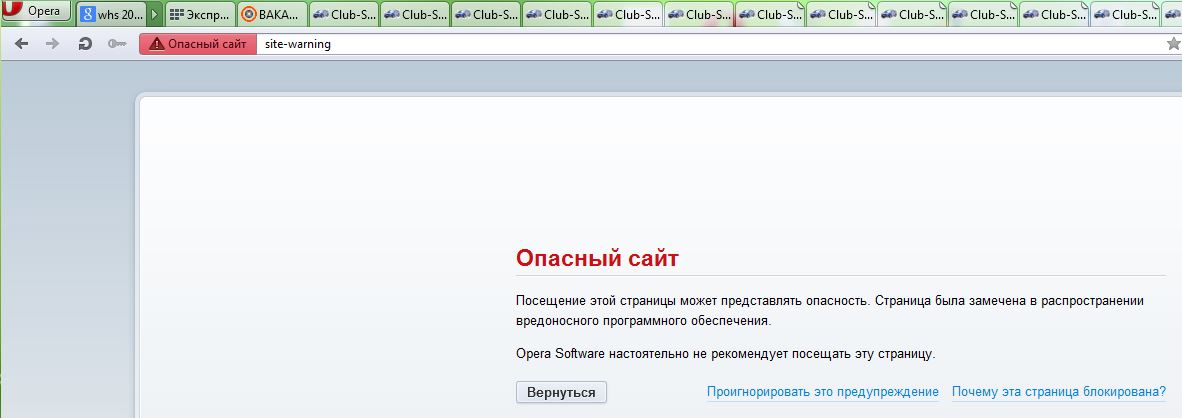Screen dimensions: 1182x418
Task: Click the grid icon on Экспр tab
Action: [x=177, y=15]
